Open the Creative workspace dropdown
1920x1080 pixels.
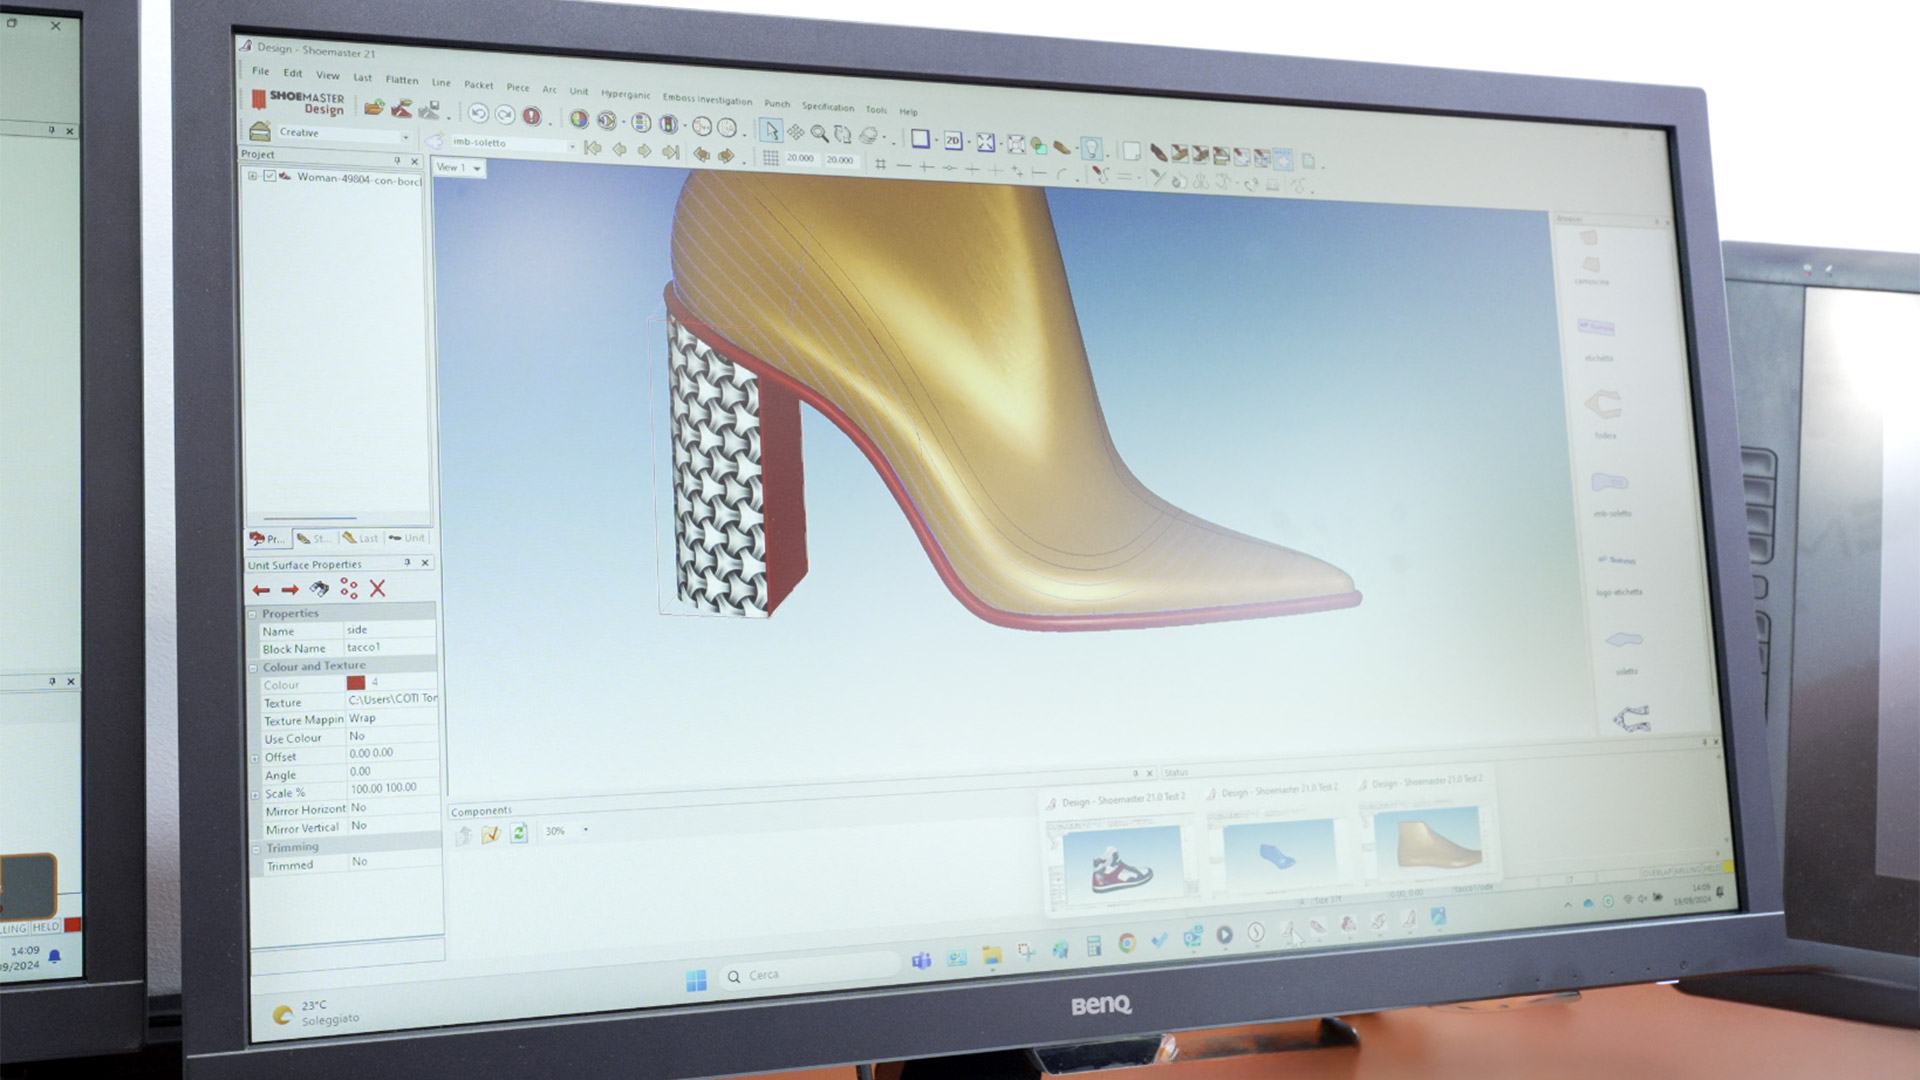tap(404, 135)
